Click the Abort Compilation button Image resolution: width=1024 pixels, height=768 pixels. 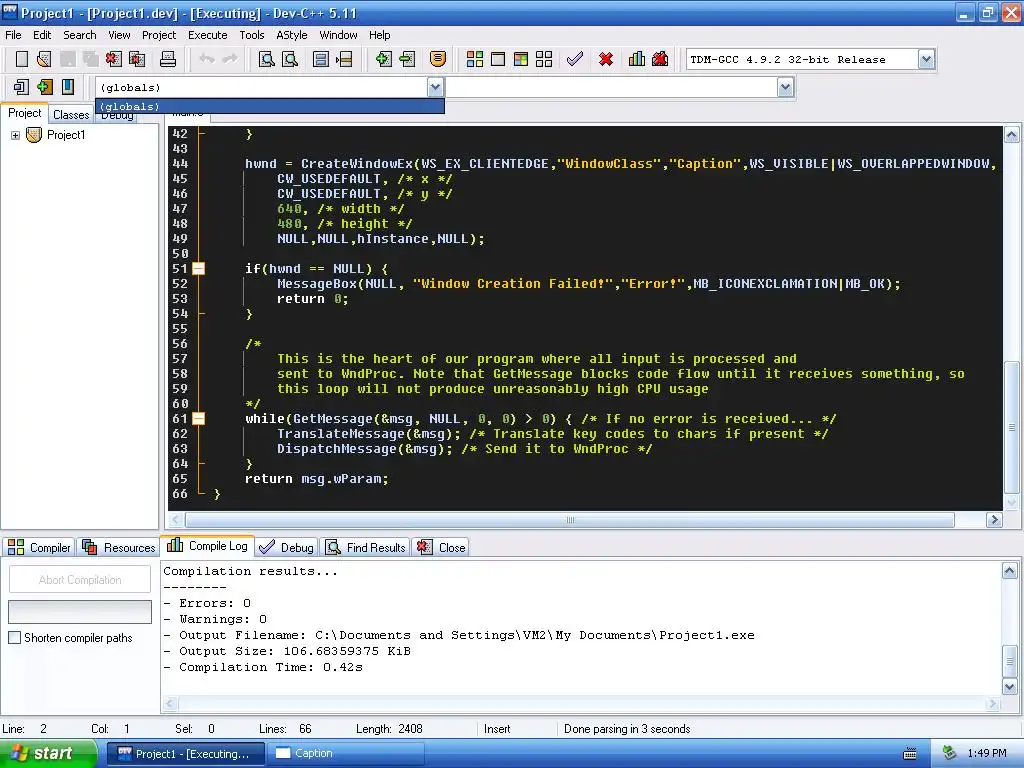(80, 580)
